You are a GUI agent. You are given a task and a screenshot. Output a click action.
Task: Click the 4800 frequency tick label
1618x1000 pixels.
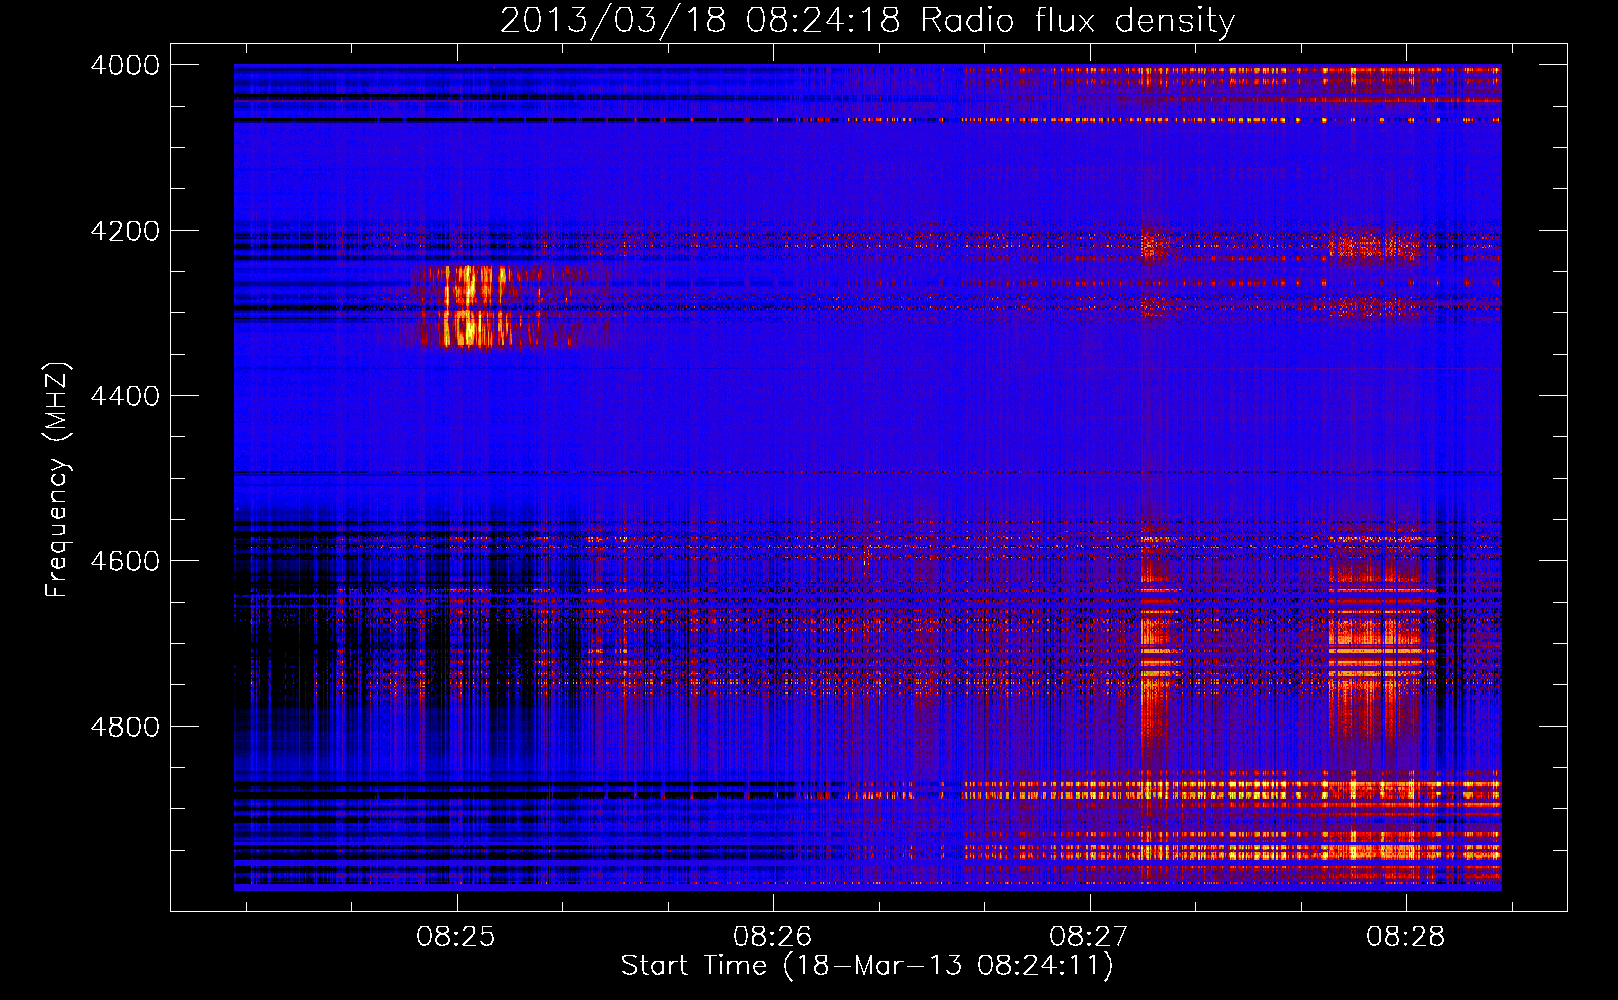(x=125, y=726)
